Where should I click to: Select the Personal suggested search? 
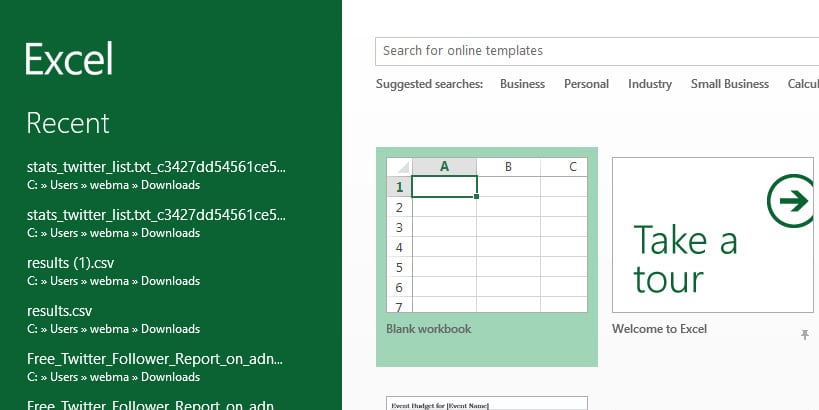click(586, 84)
